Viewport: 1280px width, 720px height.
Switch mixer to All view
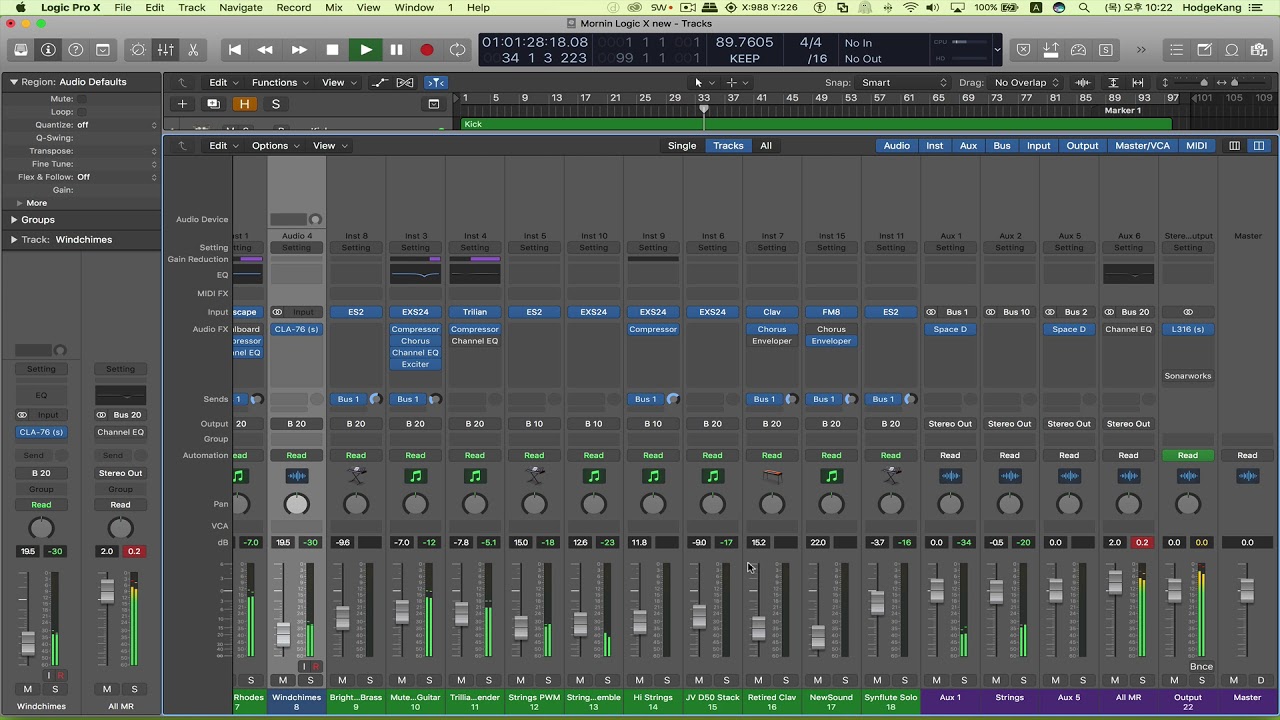pos(766,146)
